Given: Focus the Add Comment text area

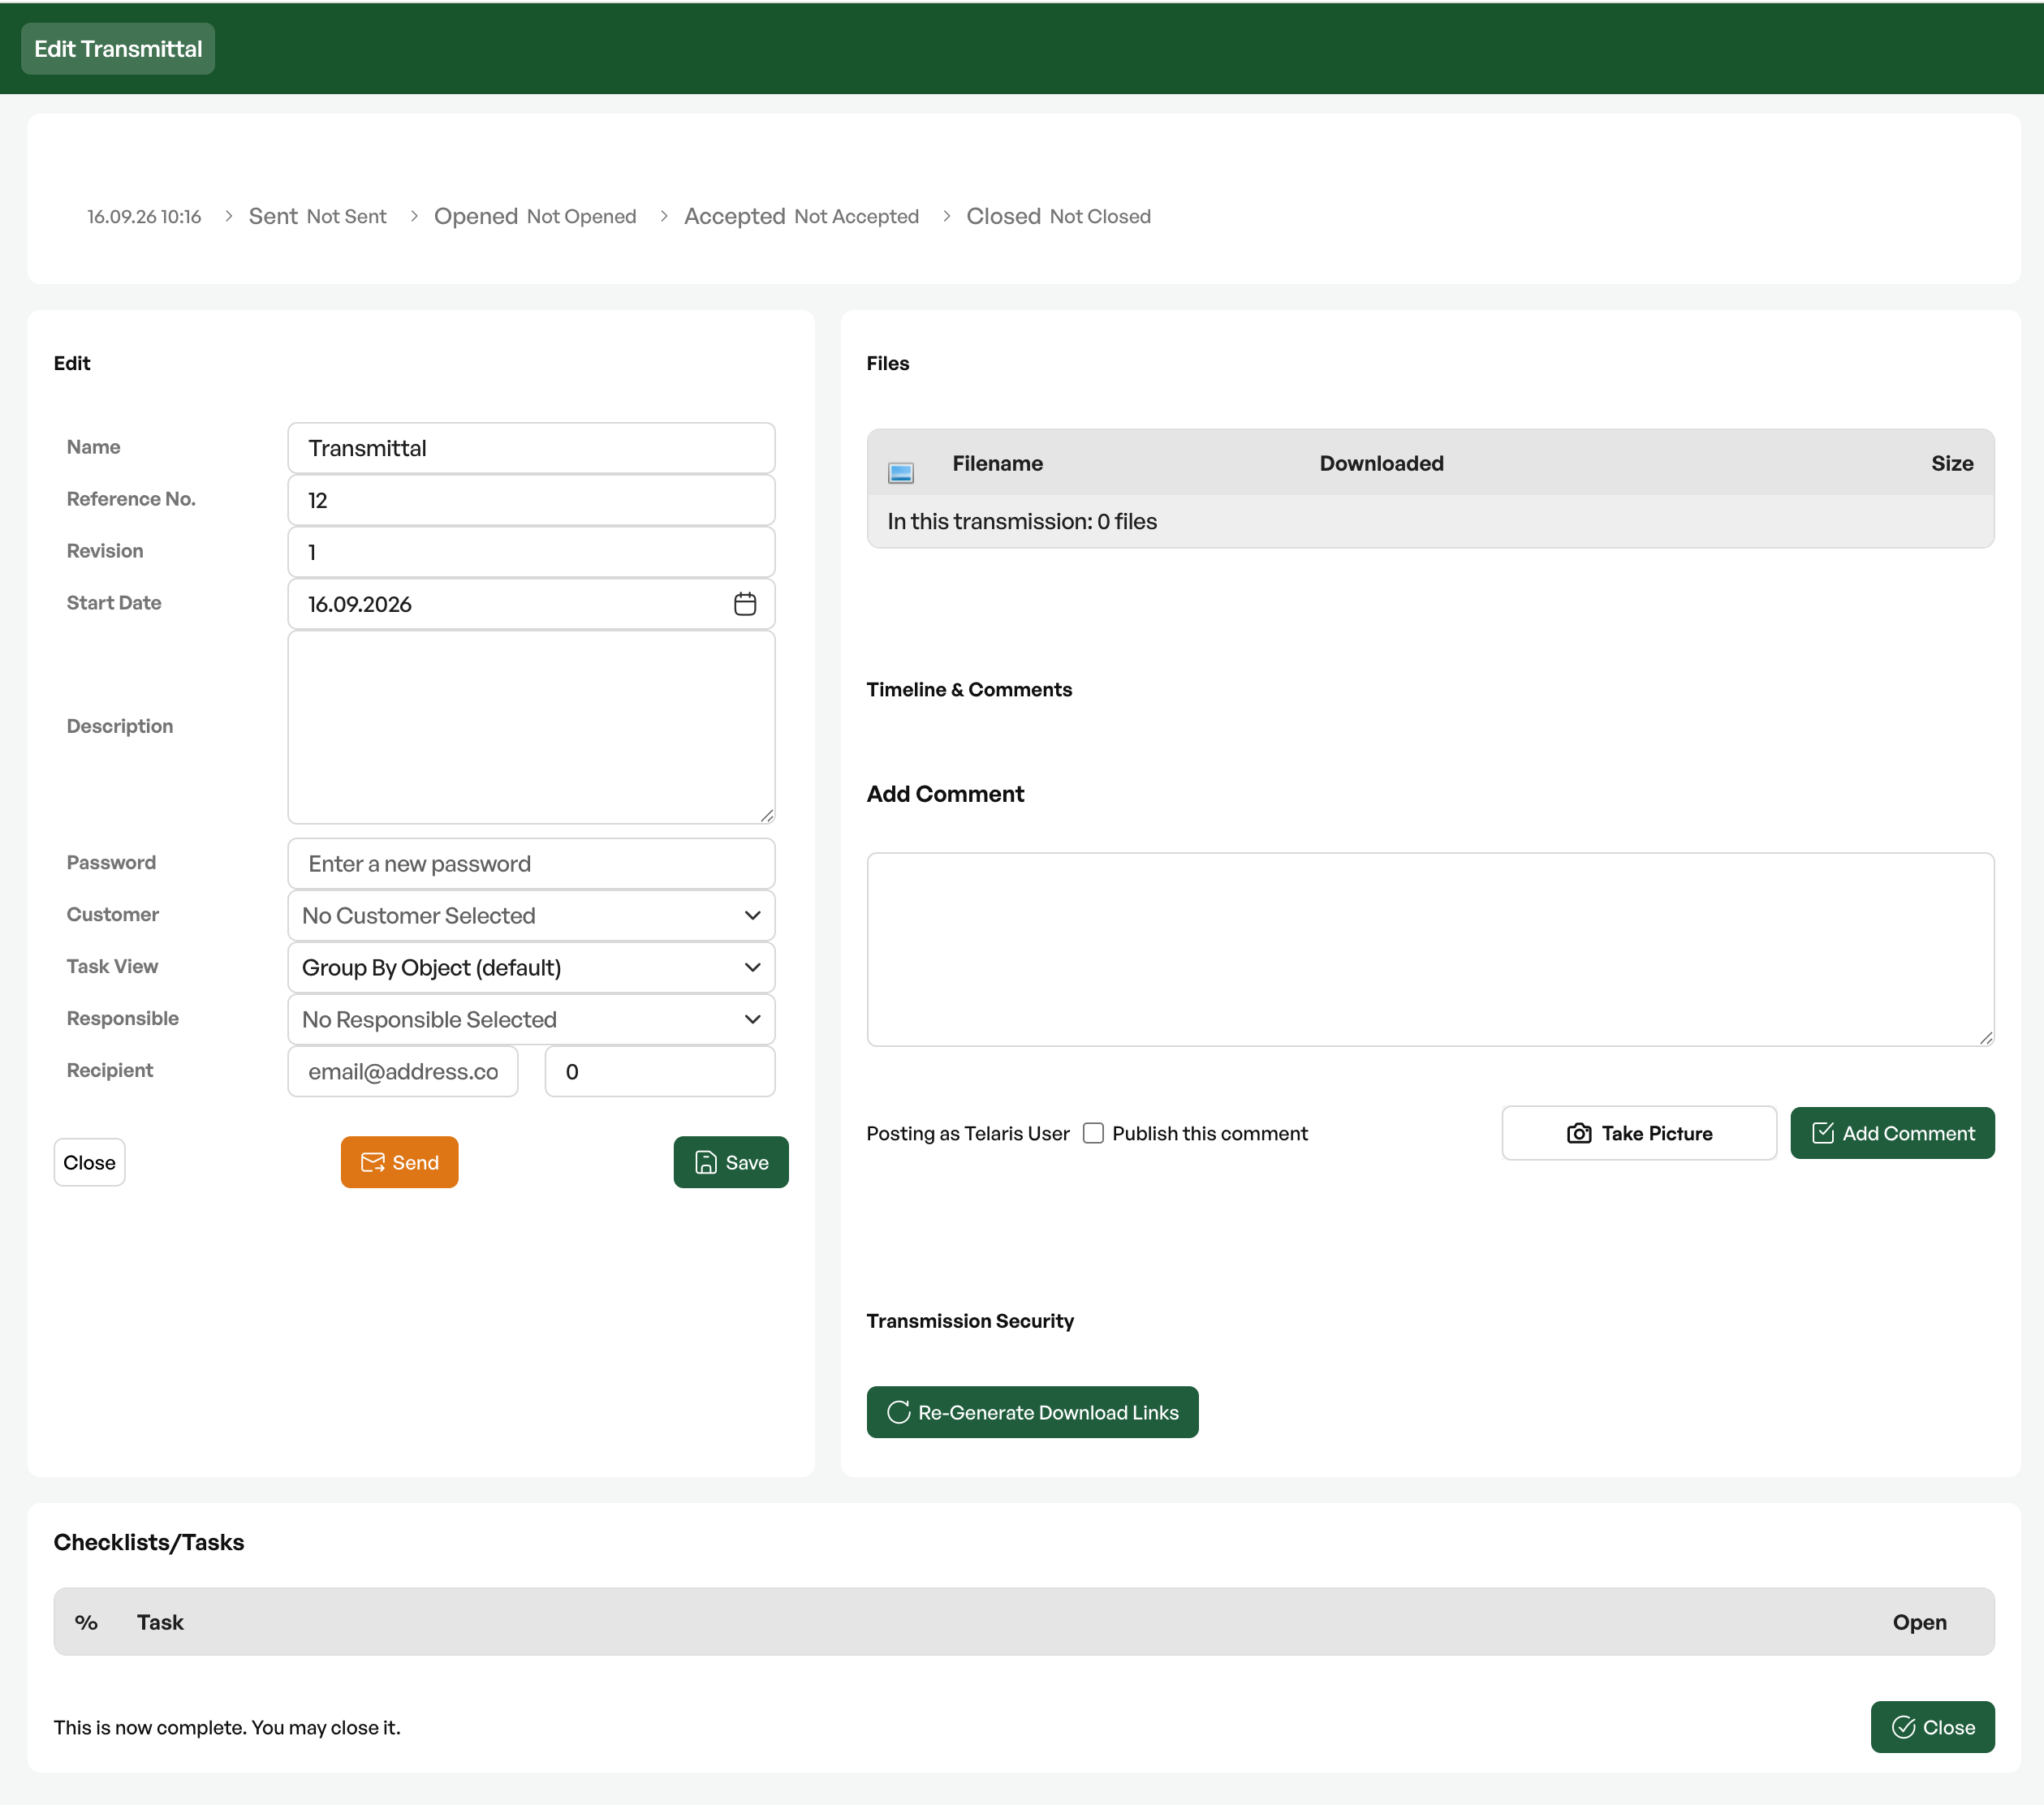Looking at the screenshot, I should coord(1430,949).
